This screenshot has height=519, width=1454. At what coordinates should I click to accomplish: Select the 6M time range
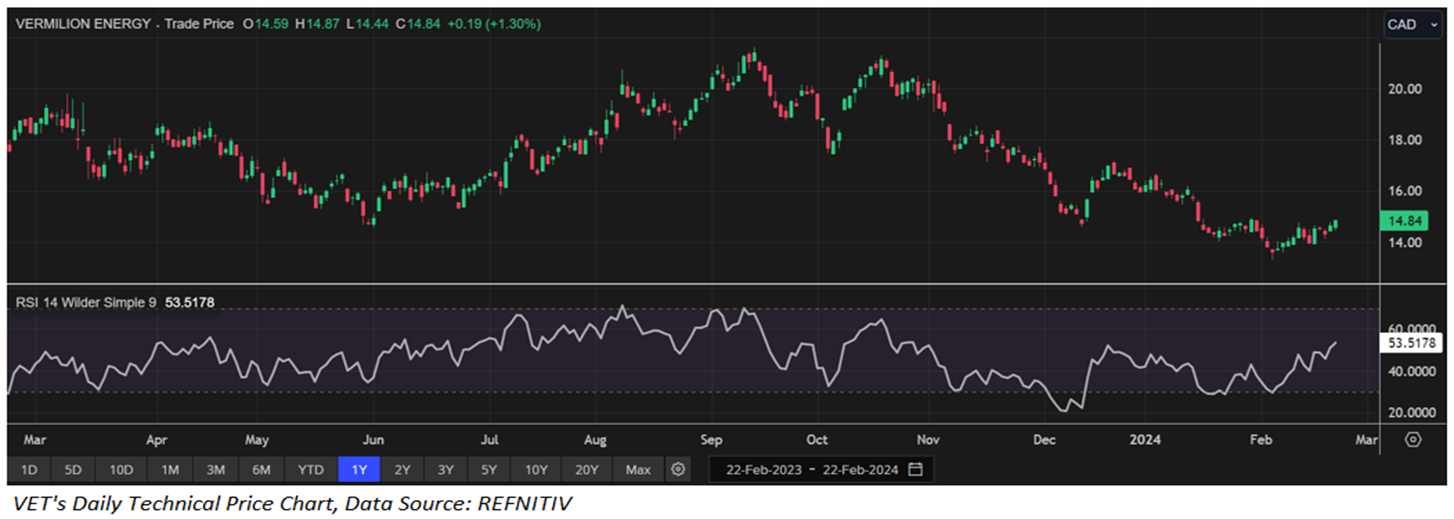pos(261,469)
